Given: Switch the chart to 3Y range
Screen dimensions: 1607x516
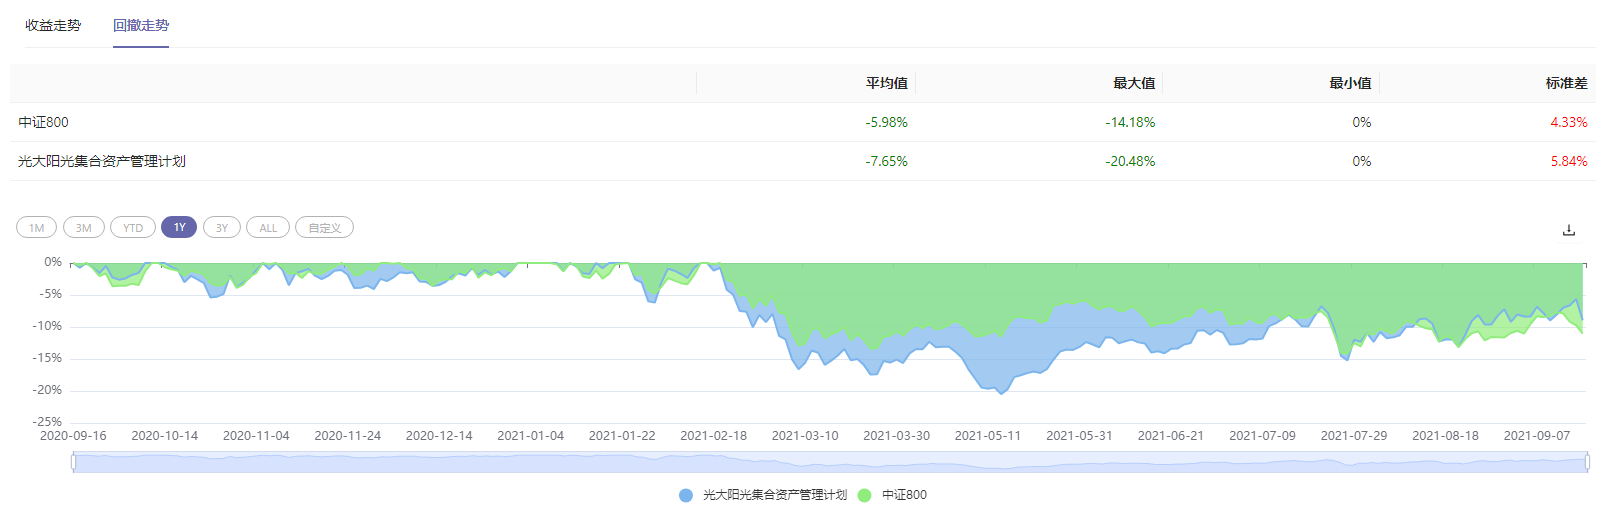Looking at the screenshot, I should (222, 228).
